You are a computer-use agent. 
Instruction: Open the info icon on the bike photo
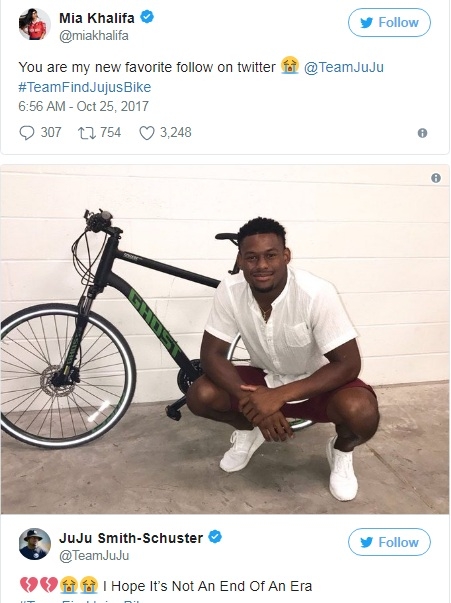[436, 178]
